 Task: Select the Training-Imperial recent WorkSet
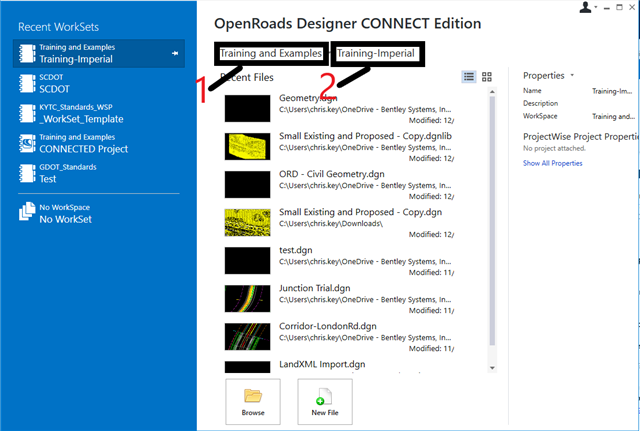[99, 53]
